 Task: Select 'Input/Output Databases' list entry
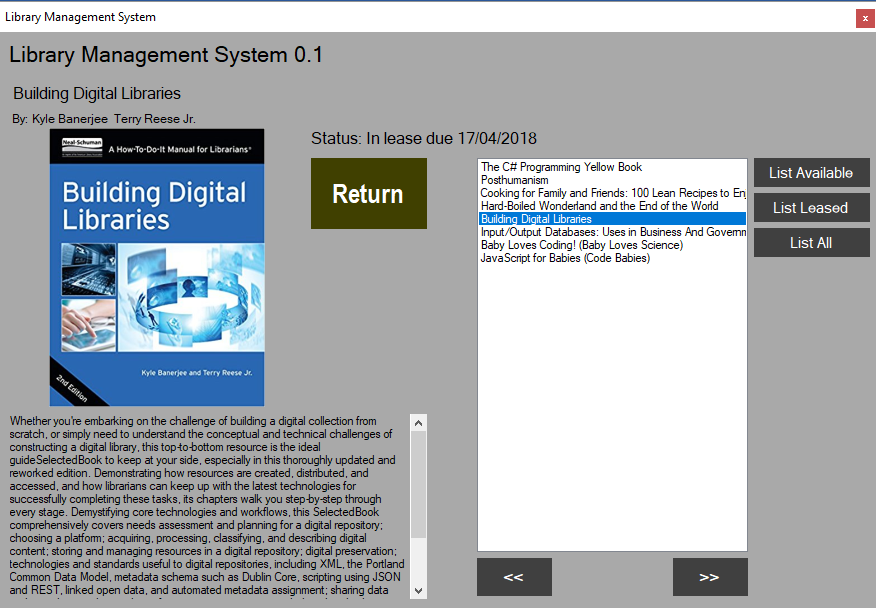pos(612,232)
